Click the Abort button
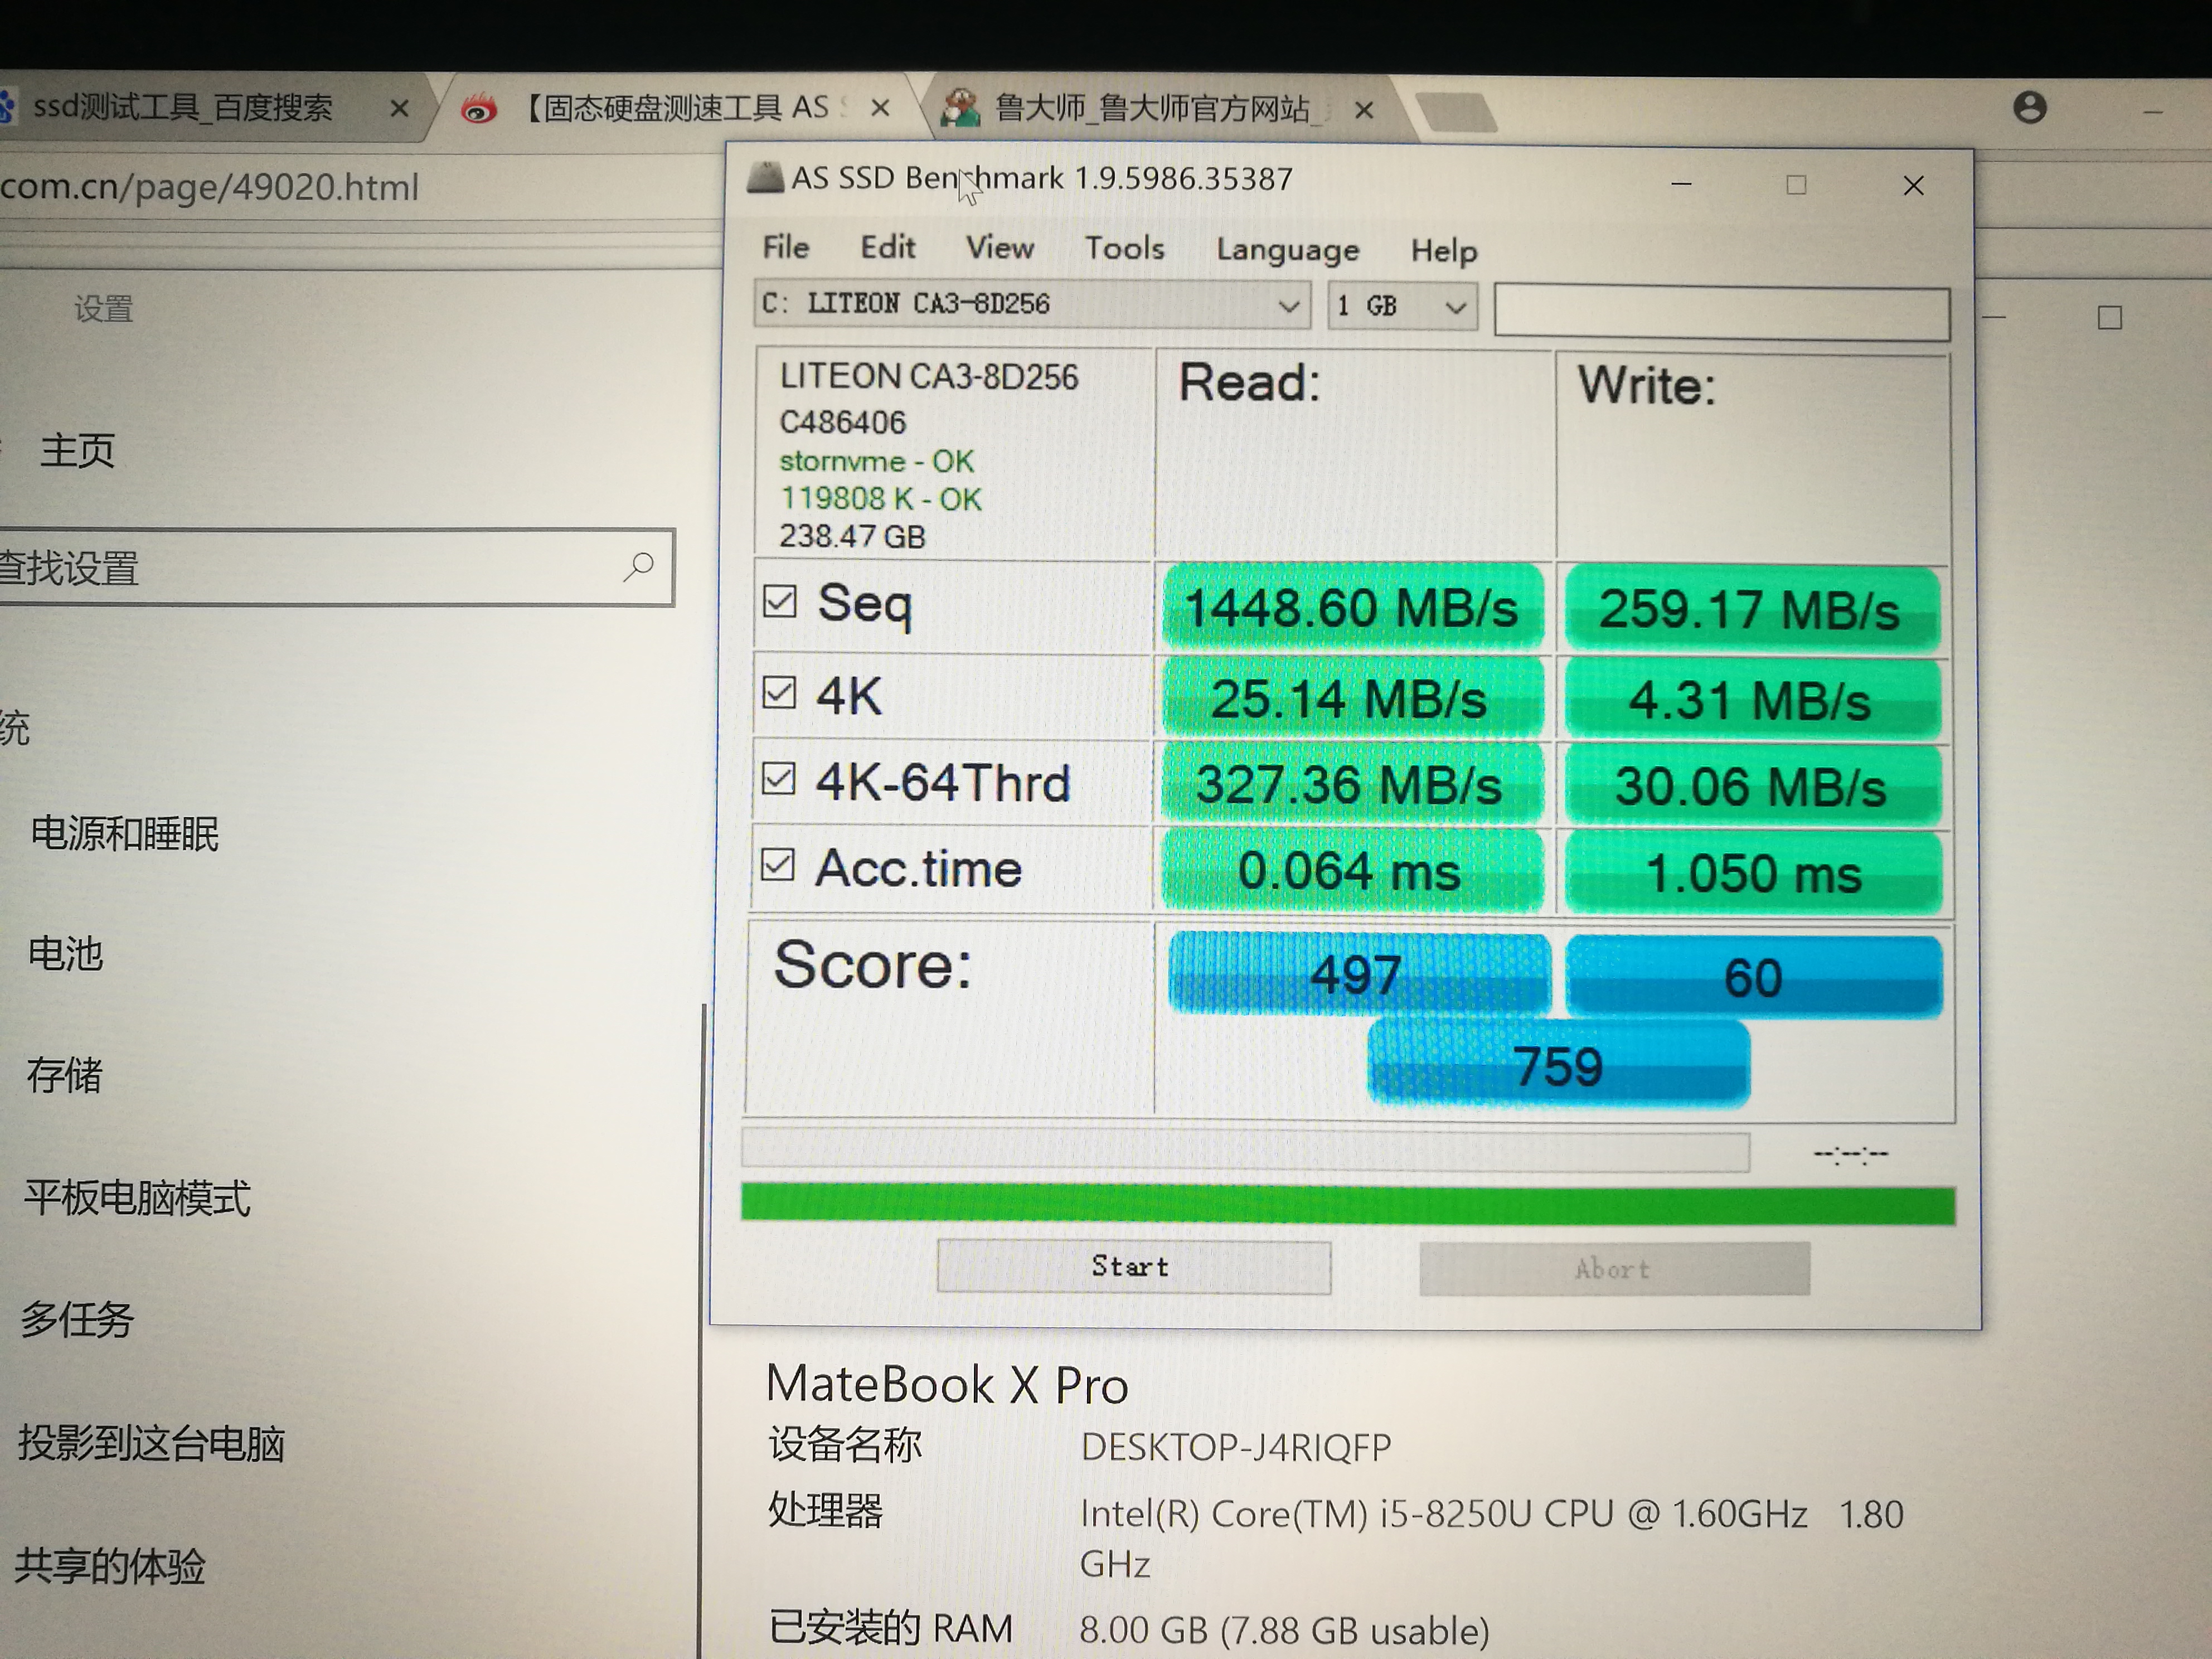Screen dimensions: 2212x1659 pyautogui.click(x=1614, y=1269)
